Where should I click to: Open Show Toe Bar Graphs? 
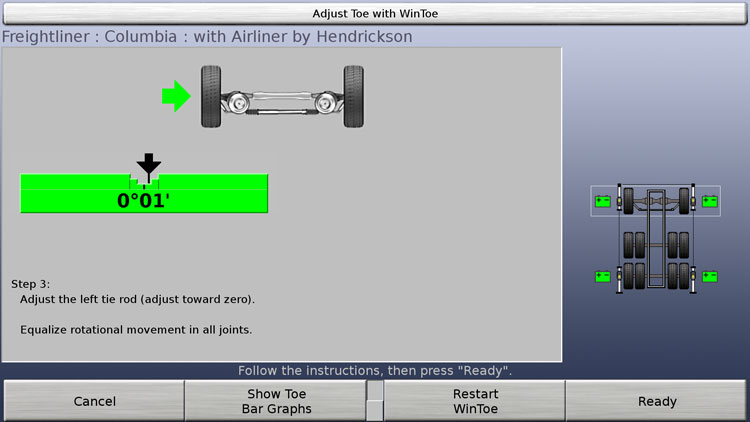click(x=277, y=401)
